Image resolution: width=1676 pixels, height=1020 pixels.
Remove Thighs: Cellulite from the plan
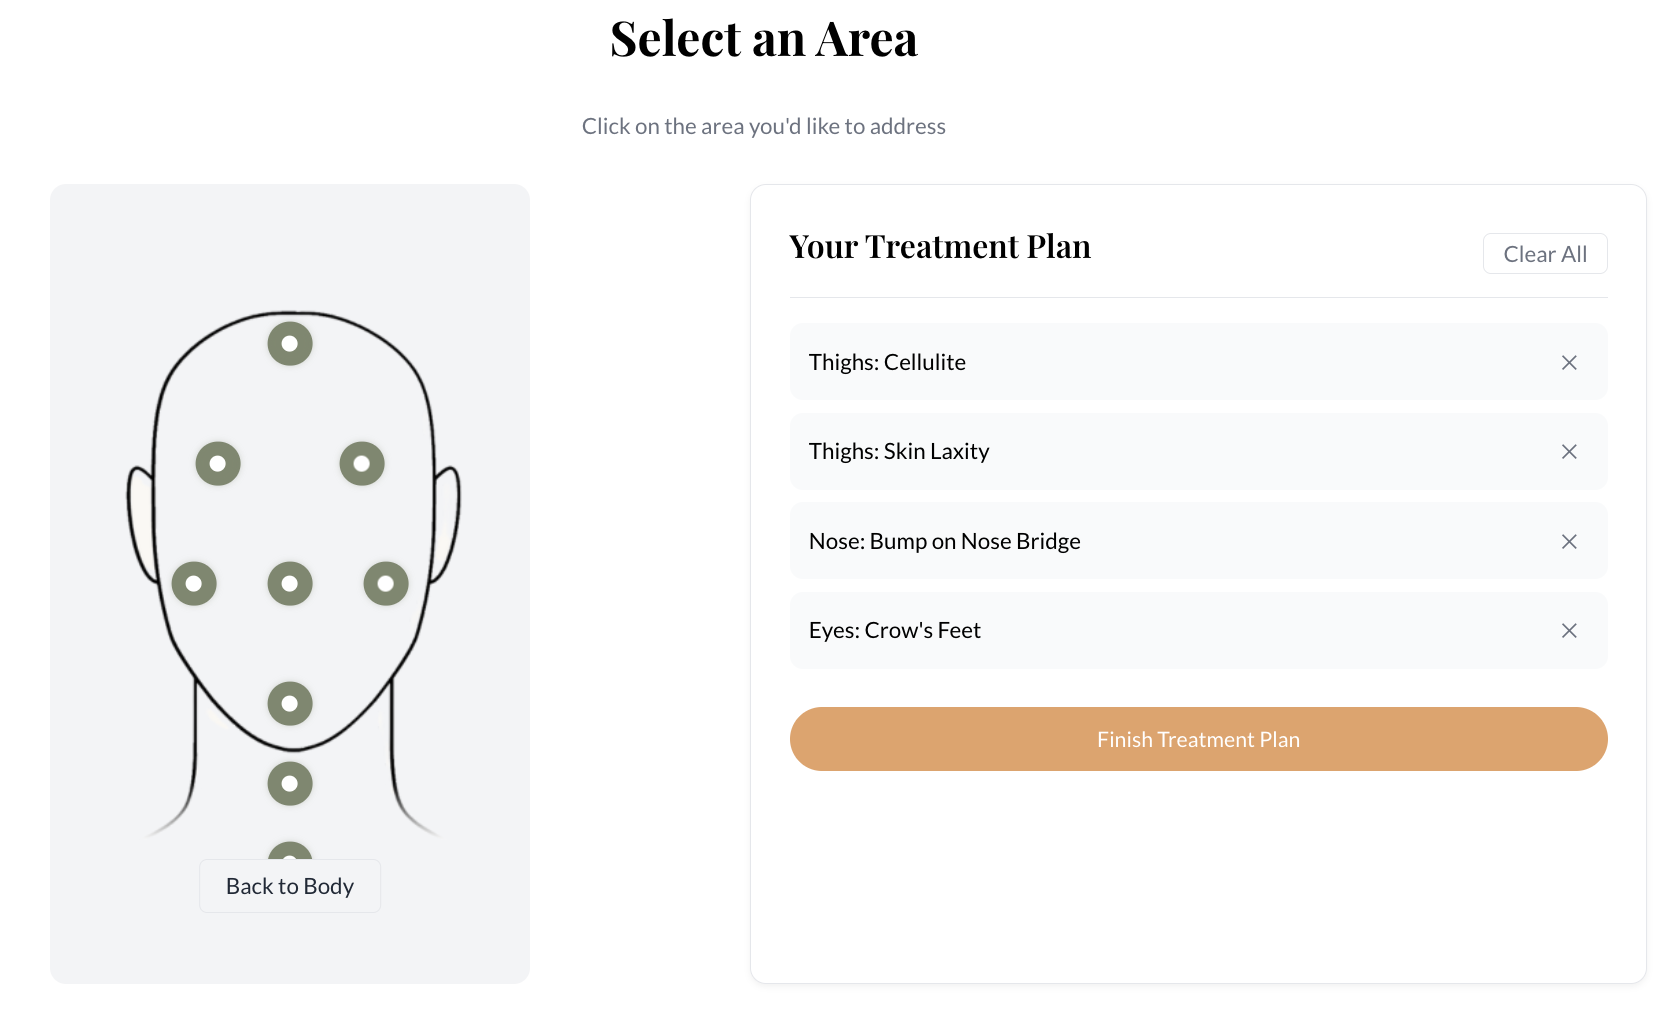(1569, 363)
